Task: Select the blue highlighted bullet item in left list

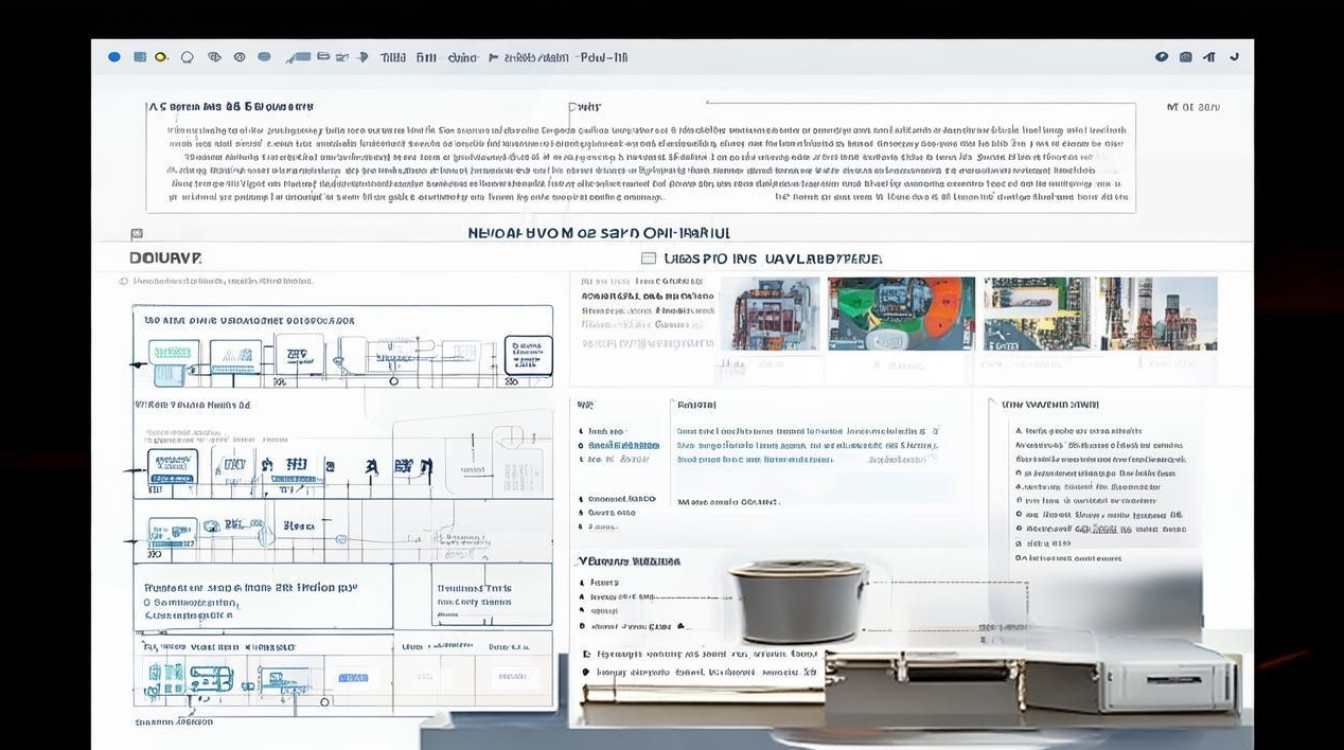Action: (622, 445)
